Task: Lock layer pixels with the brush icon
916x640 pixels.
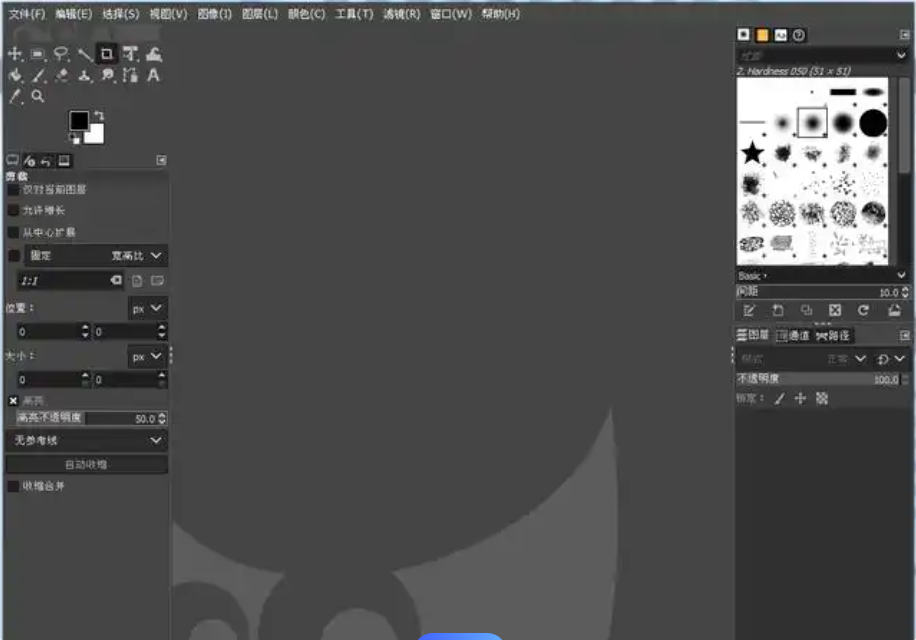Action: point(779,399)
